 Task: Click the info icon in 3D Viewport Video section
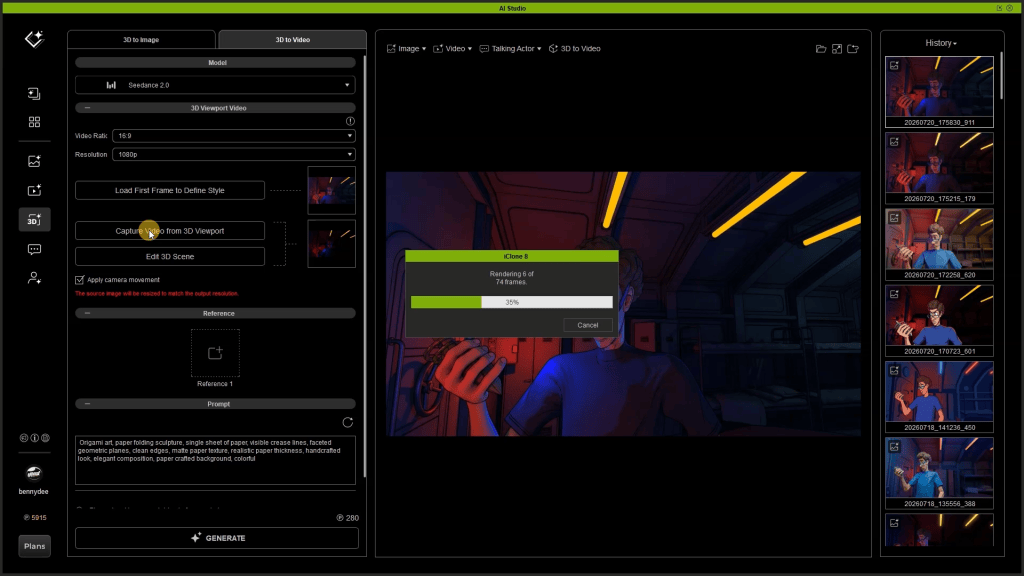pos(350,121)
